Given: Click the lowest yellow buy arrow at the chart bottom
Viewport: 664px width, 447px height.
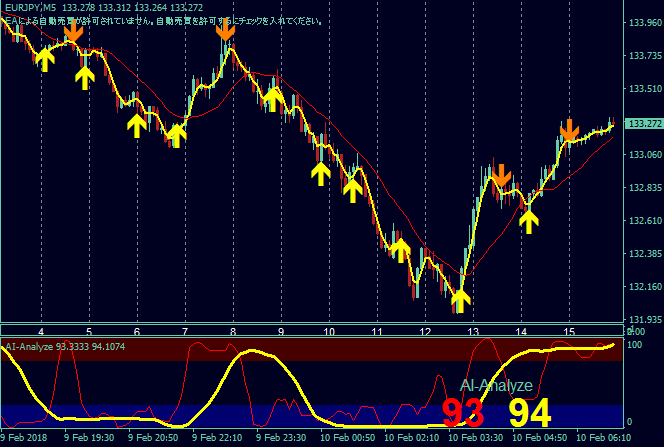Looking at the screenshot, I should 460,299.
